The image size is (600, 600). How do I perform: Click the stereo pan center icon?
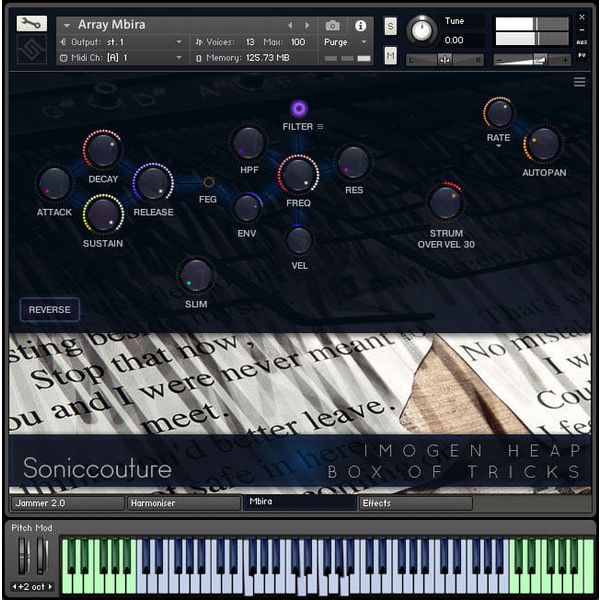click(x=445, y=60)
